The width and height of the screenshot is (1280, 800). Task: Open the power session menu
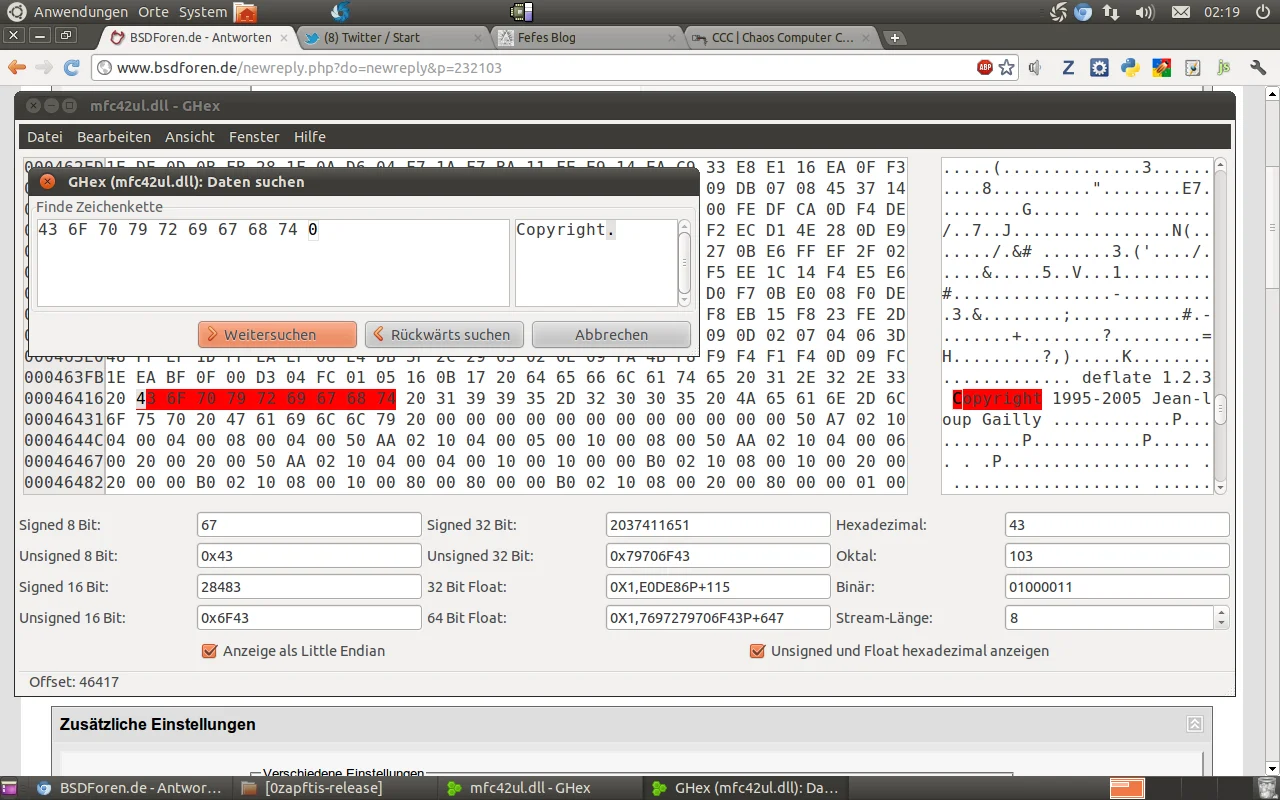coord(1263,12)
